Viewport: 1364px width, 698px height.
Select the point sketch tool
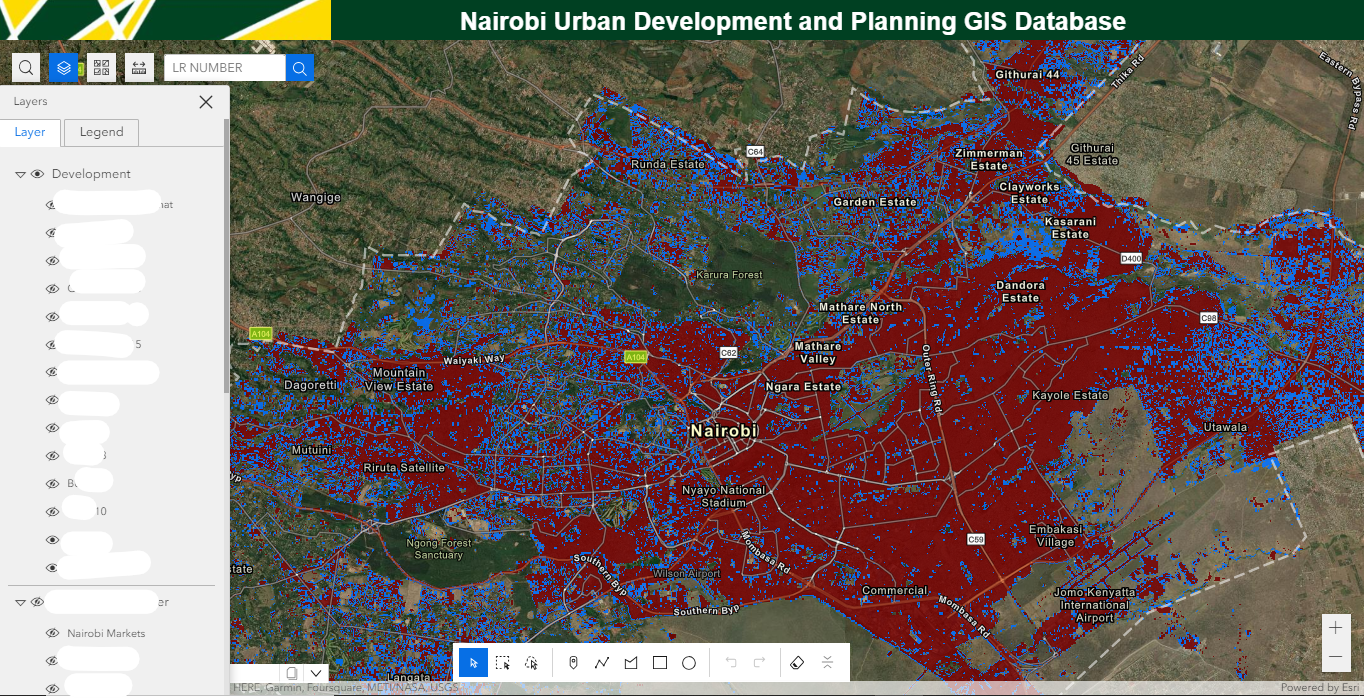coord(573,662)
